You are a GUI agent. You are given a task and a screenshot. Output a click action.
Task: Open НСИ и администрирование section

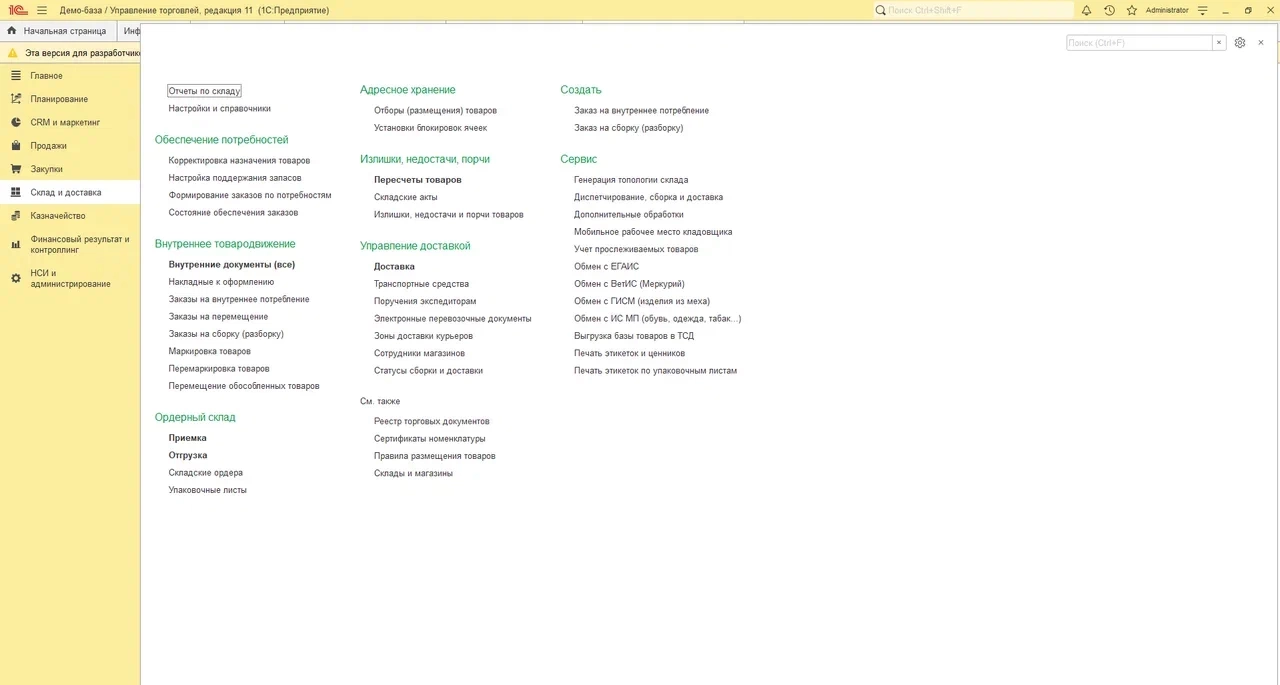[x=70, y=278]
